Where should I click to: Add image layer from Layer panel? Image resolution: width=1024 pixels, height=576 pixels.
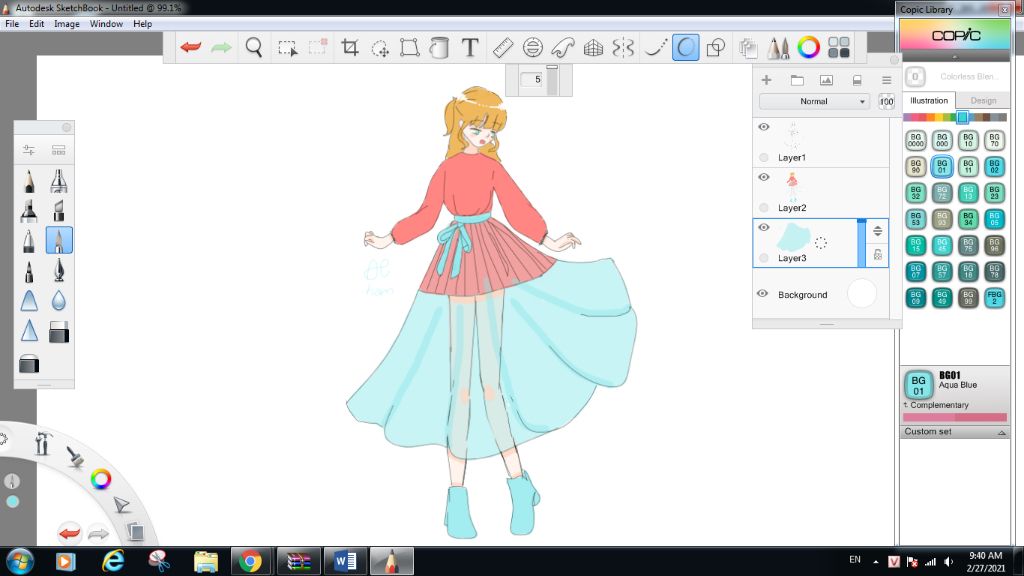[826, 80]
